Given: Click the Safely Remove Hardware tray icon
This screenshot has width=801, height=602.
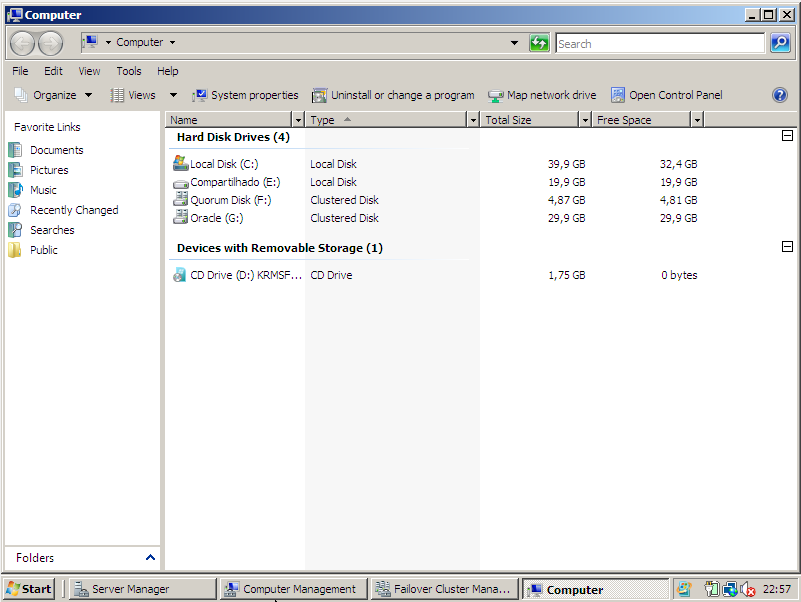Looking at the screenshot, I should click(x=712, y=589).
